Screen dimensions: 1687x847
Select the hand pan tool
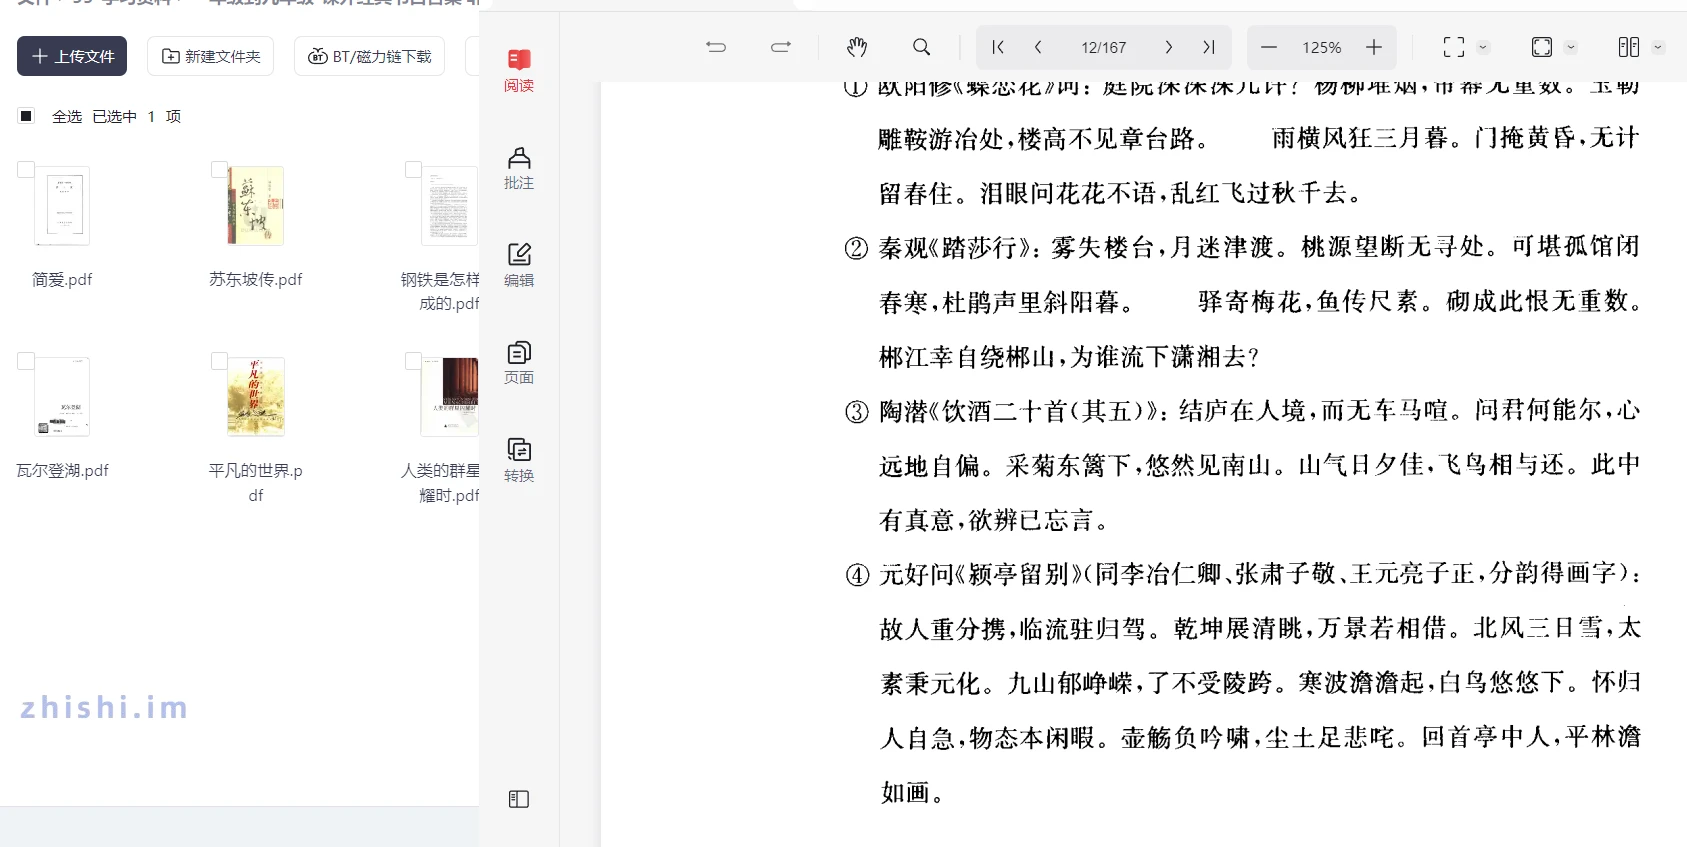click(857, 47)
